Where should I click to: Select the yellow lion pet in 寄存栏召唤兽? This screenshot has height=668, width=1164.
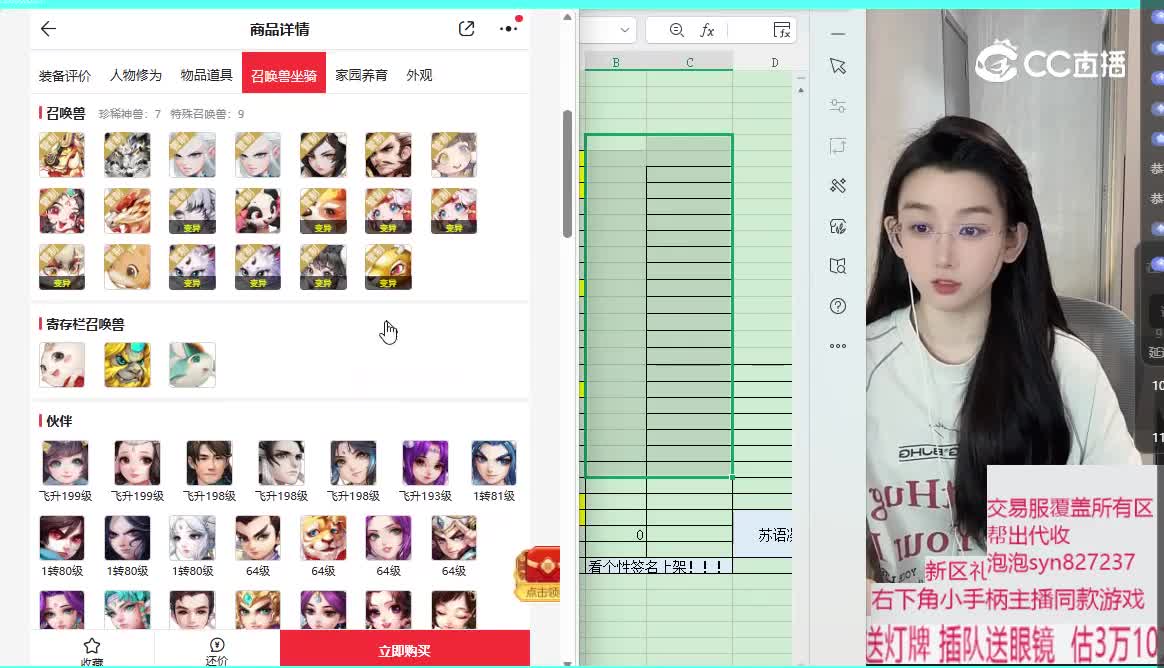point(127,364)
